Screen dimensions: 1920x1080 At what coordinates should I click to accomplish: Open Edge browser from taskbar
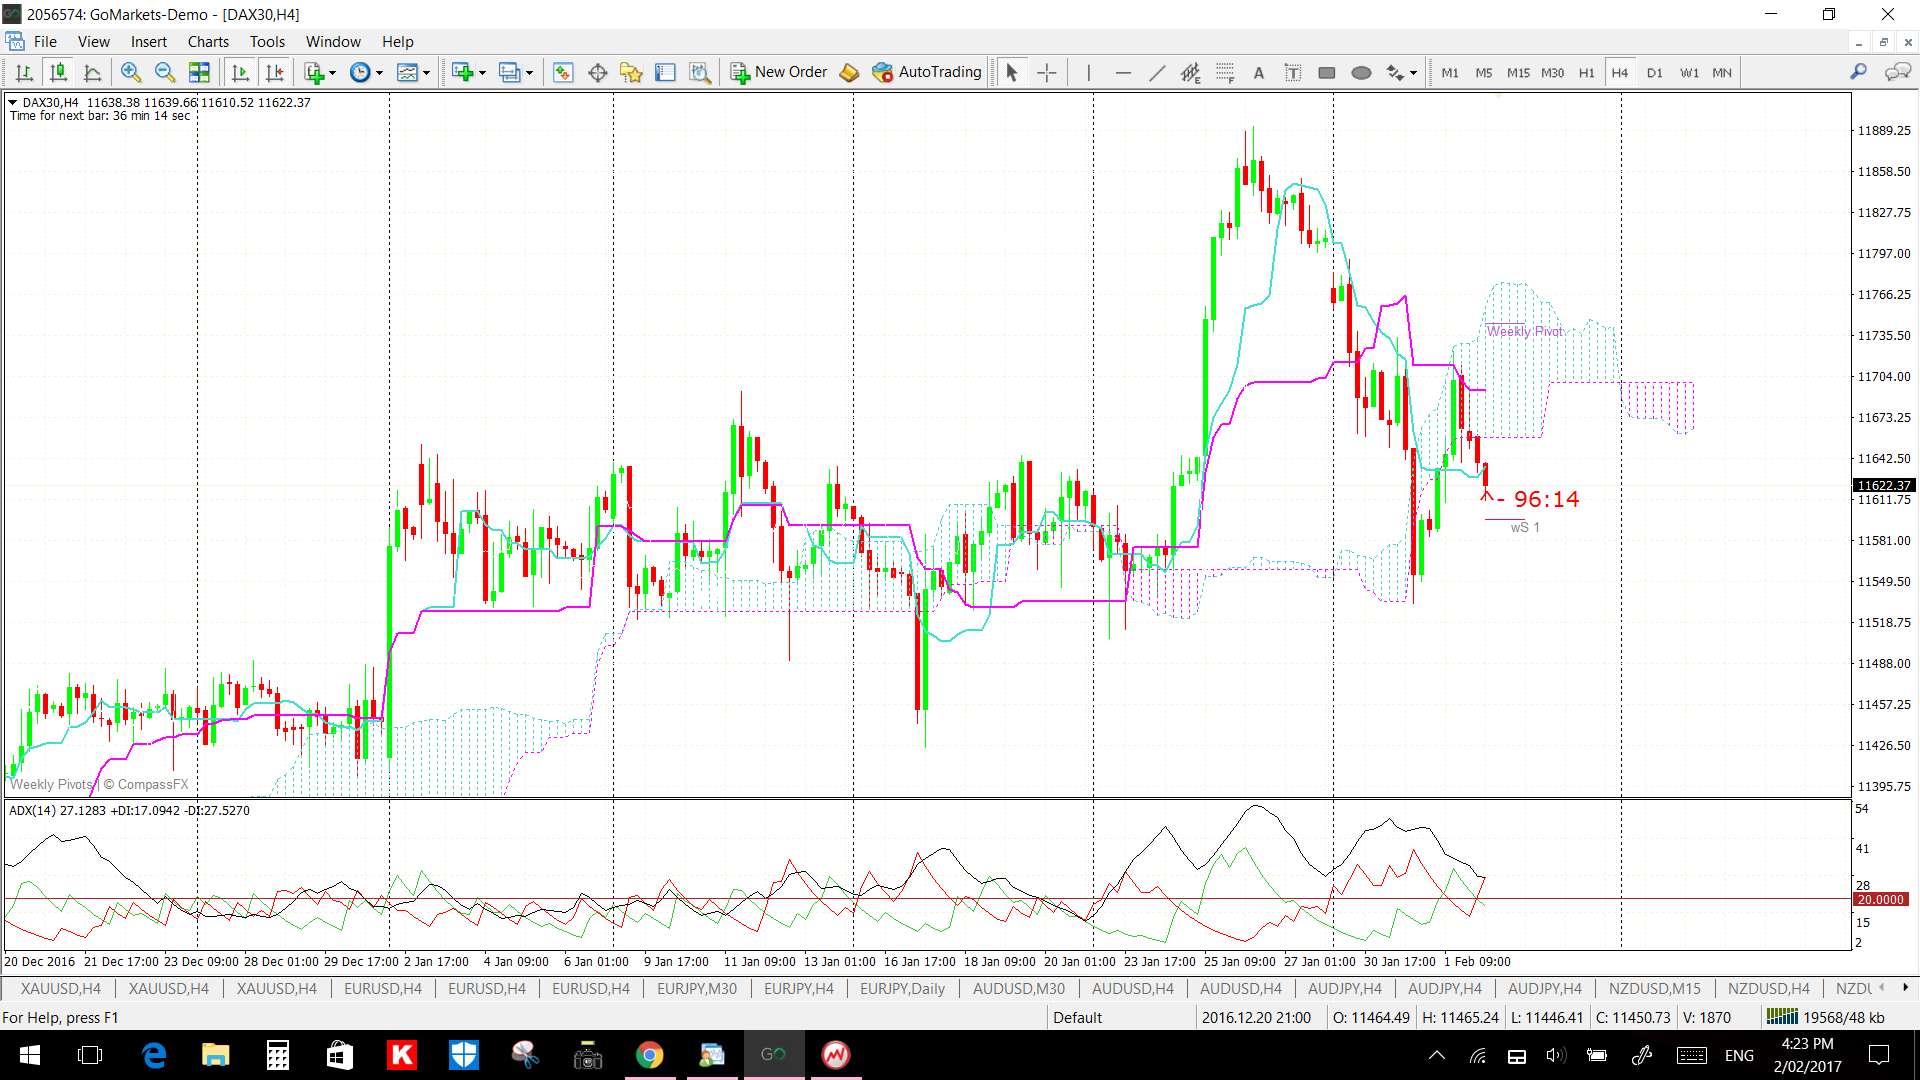pyautogui.click(x=154, y=1055)
